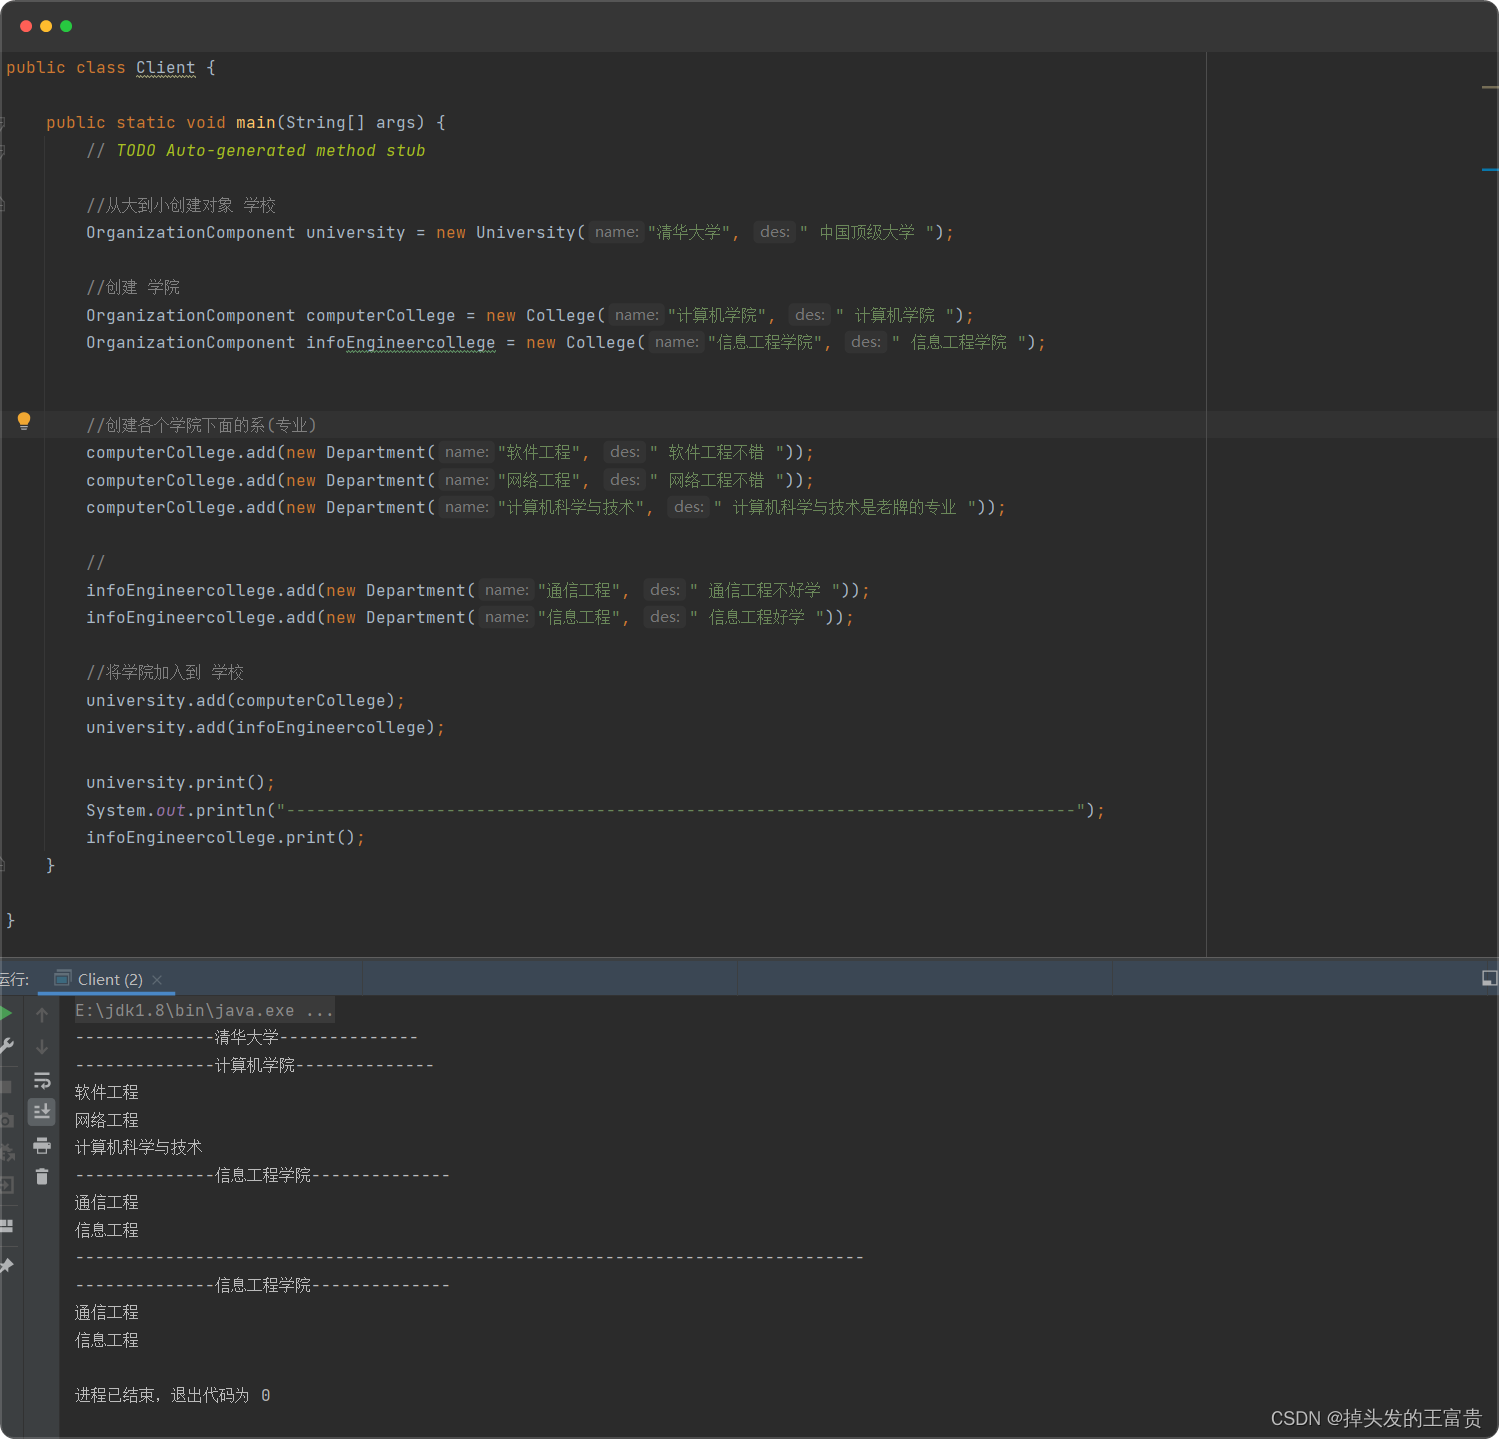Click console output line 软件工程
Viewport: 1499px width, 1439px height.
point(107,1092)
